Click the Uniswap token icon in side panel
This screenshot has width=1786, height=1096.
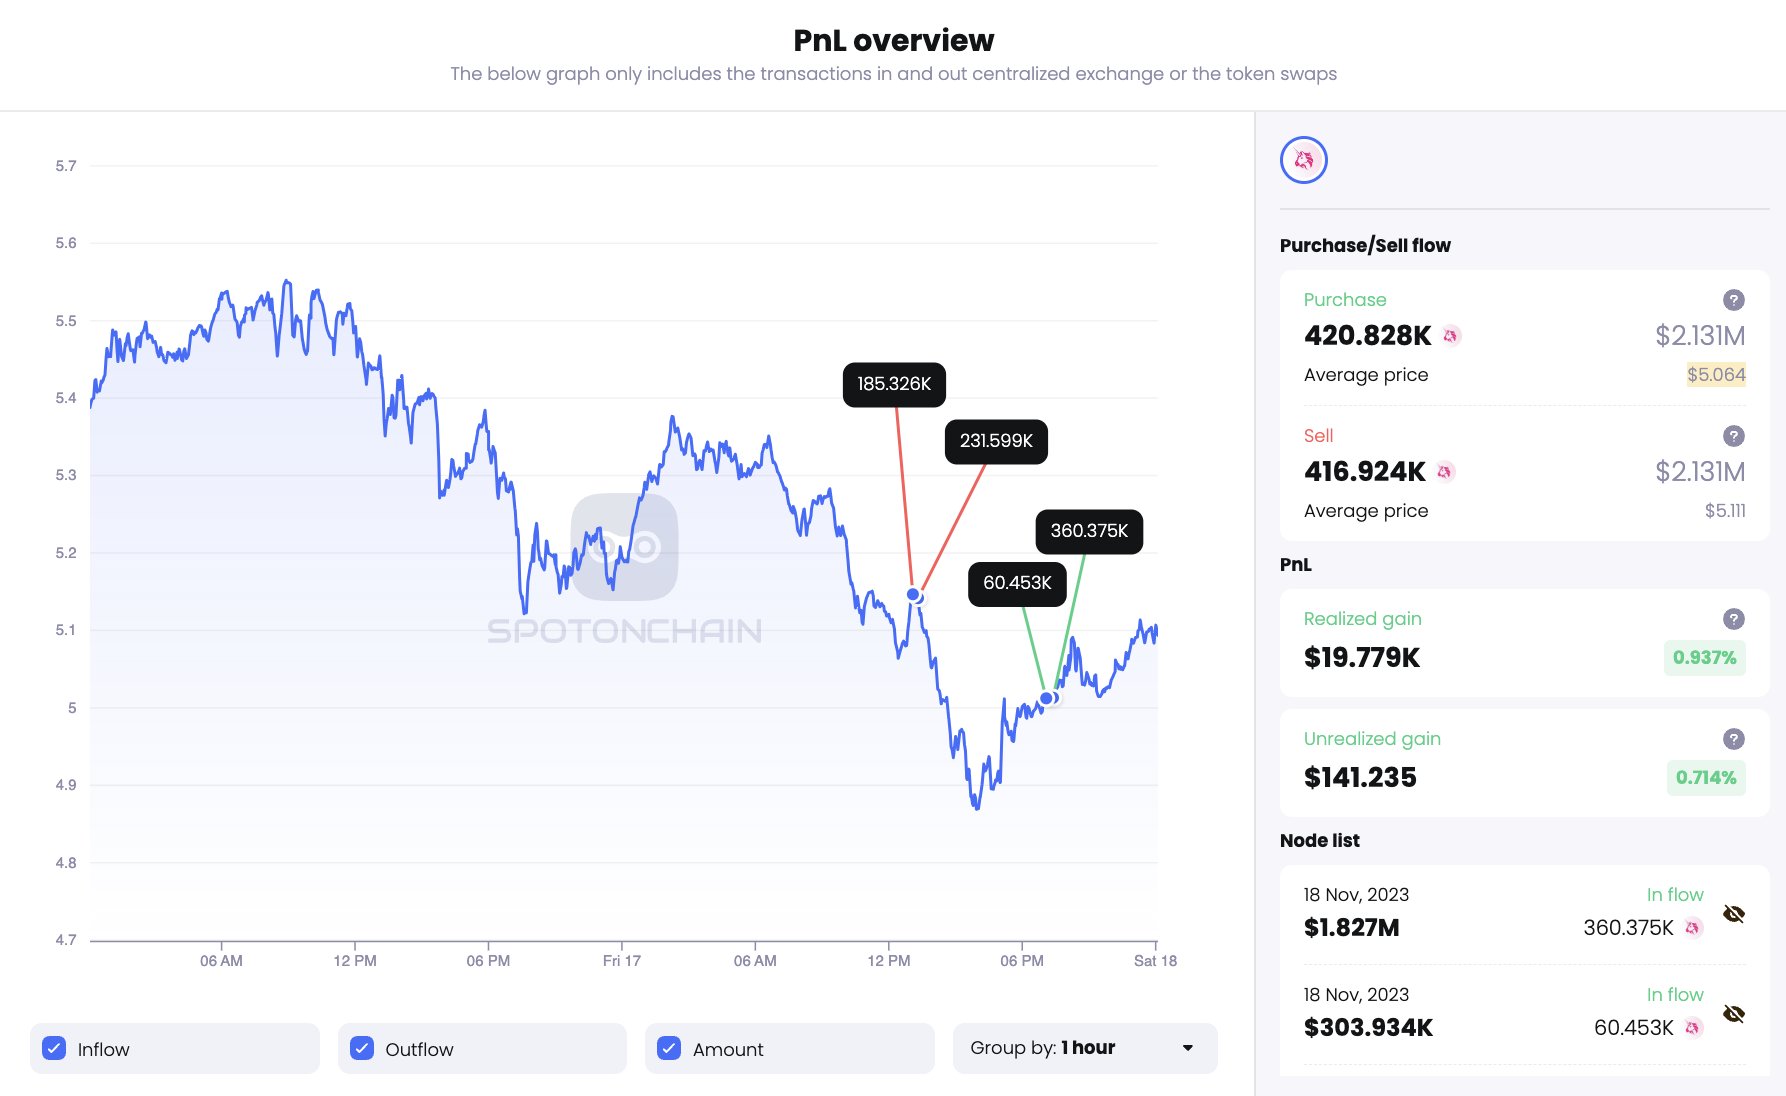coord(1303,160)
